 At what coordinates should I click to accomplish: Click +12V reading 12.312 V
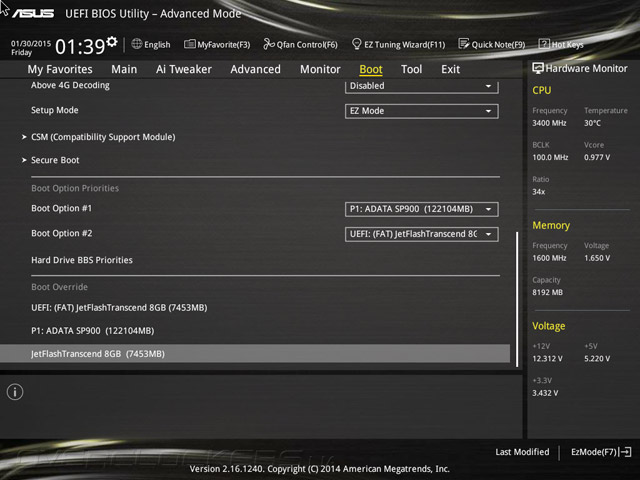(x=547, y=359)
